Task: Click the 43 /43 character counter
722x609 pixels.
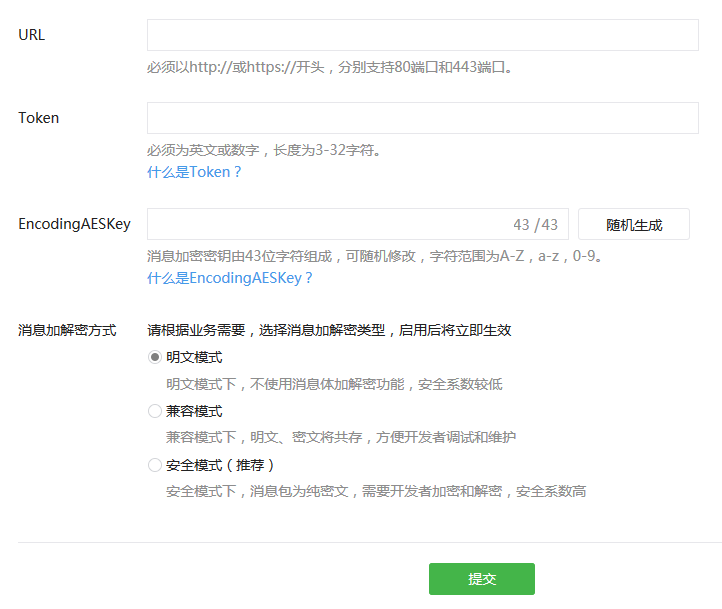Action: 535,225
